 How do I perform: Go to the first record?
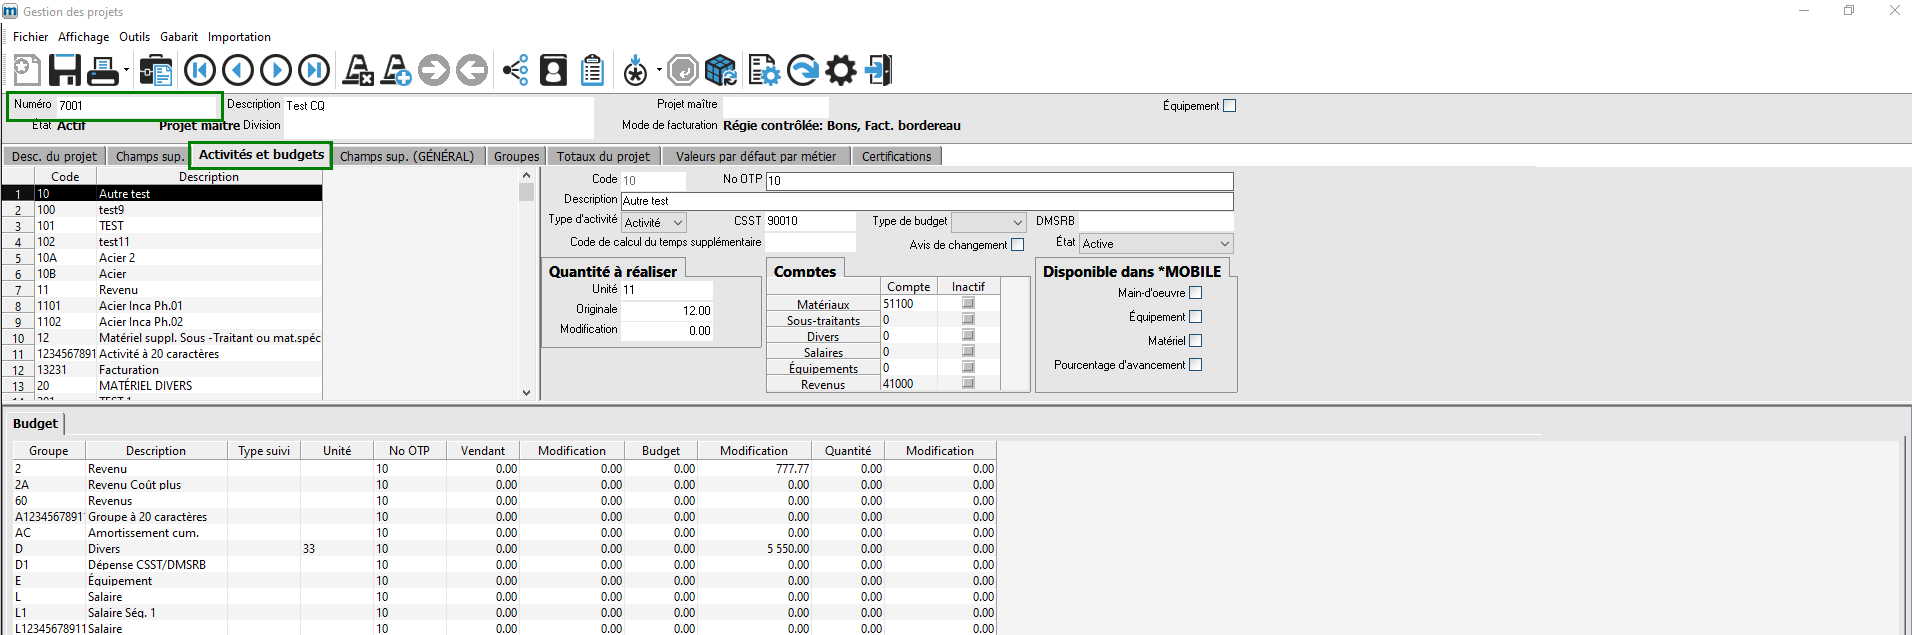tap(200, 70)
